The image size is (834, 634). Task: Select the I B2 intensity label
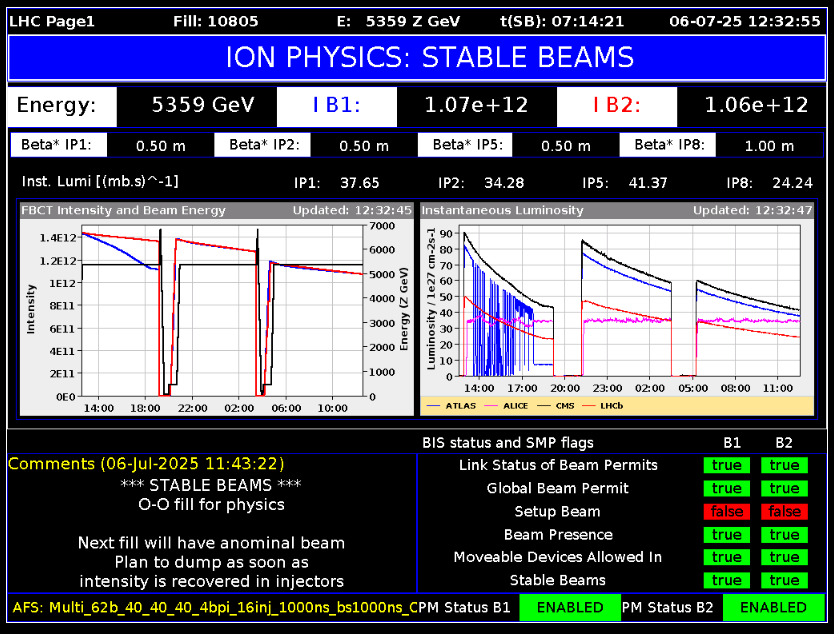[x=616, y=105]
